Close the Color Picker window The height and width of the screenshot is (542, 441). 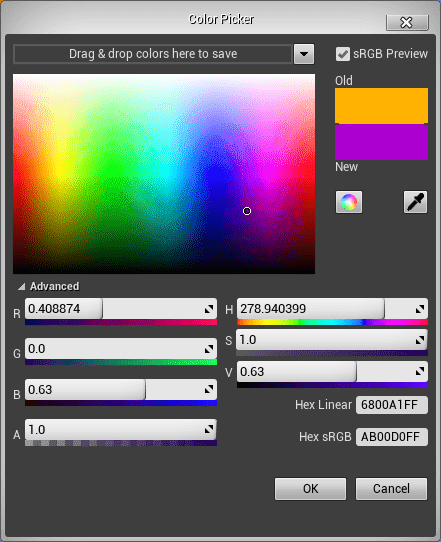coord(407,23)
